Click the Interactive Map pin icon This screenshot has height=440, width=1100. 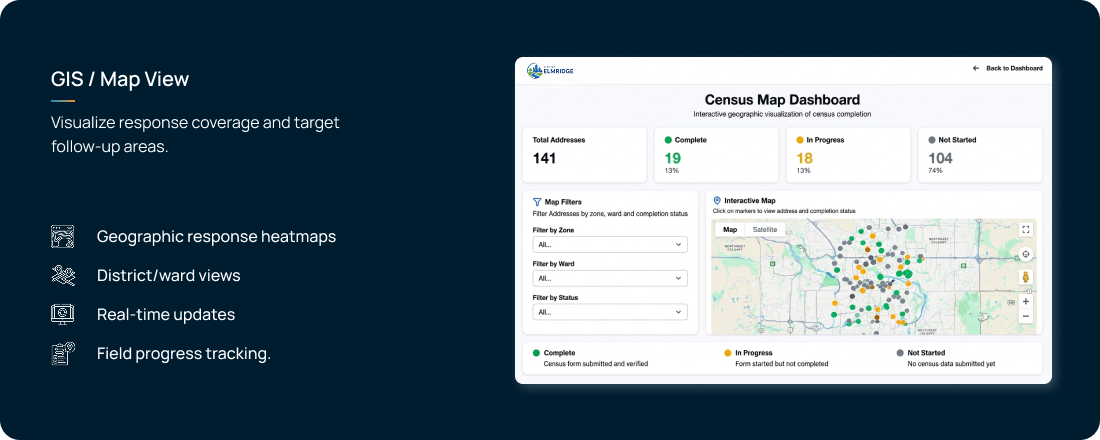pyautogui.click(x=717, y=201)
